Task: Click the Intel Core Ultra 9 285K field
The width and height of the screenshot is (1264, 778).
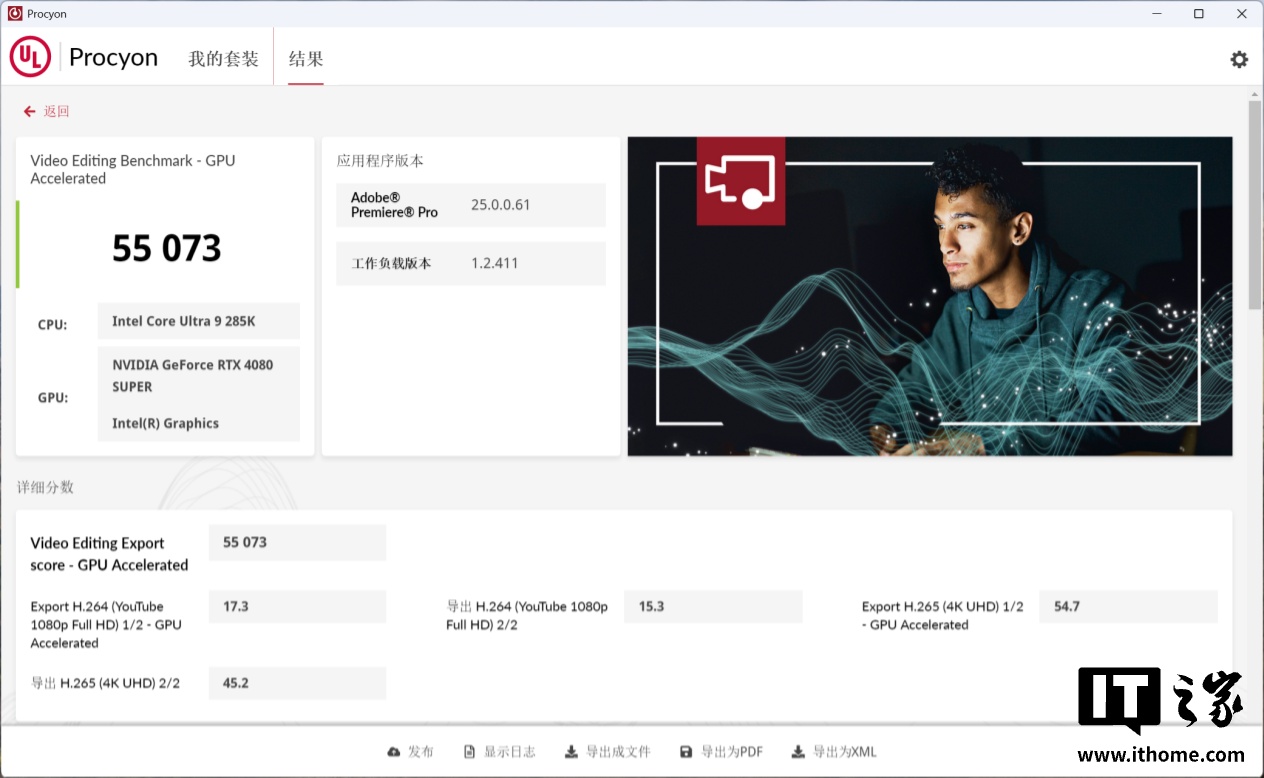Action: point(198,321)
